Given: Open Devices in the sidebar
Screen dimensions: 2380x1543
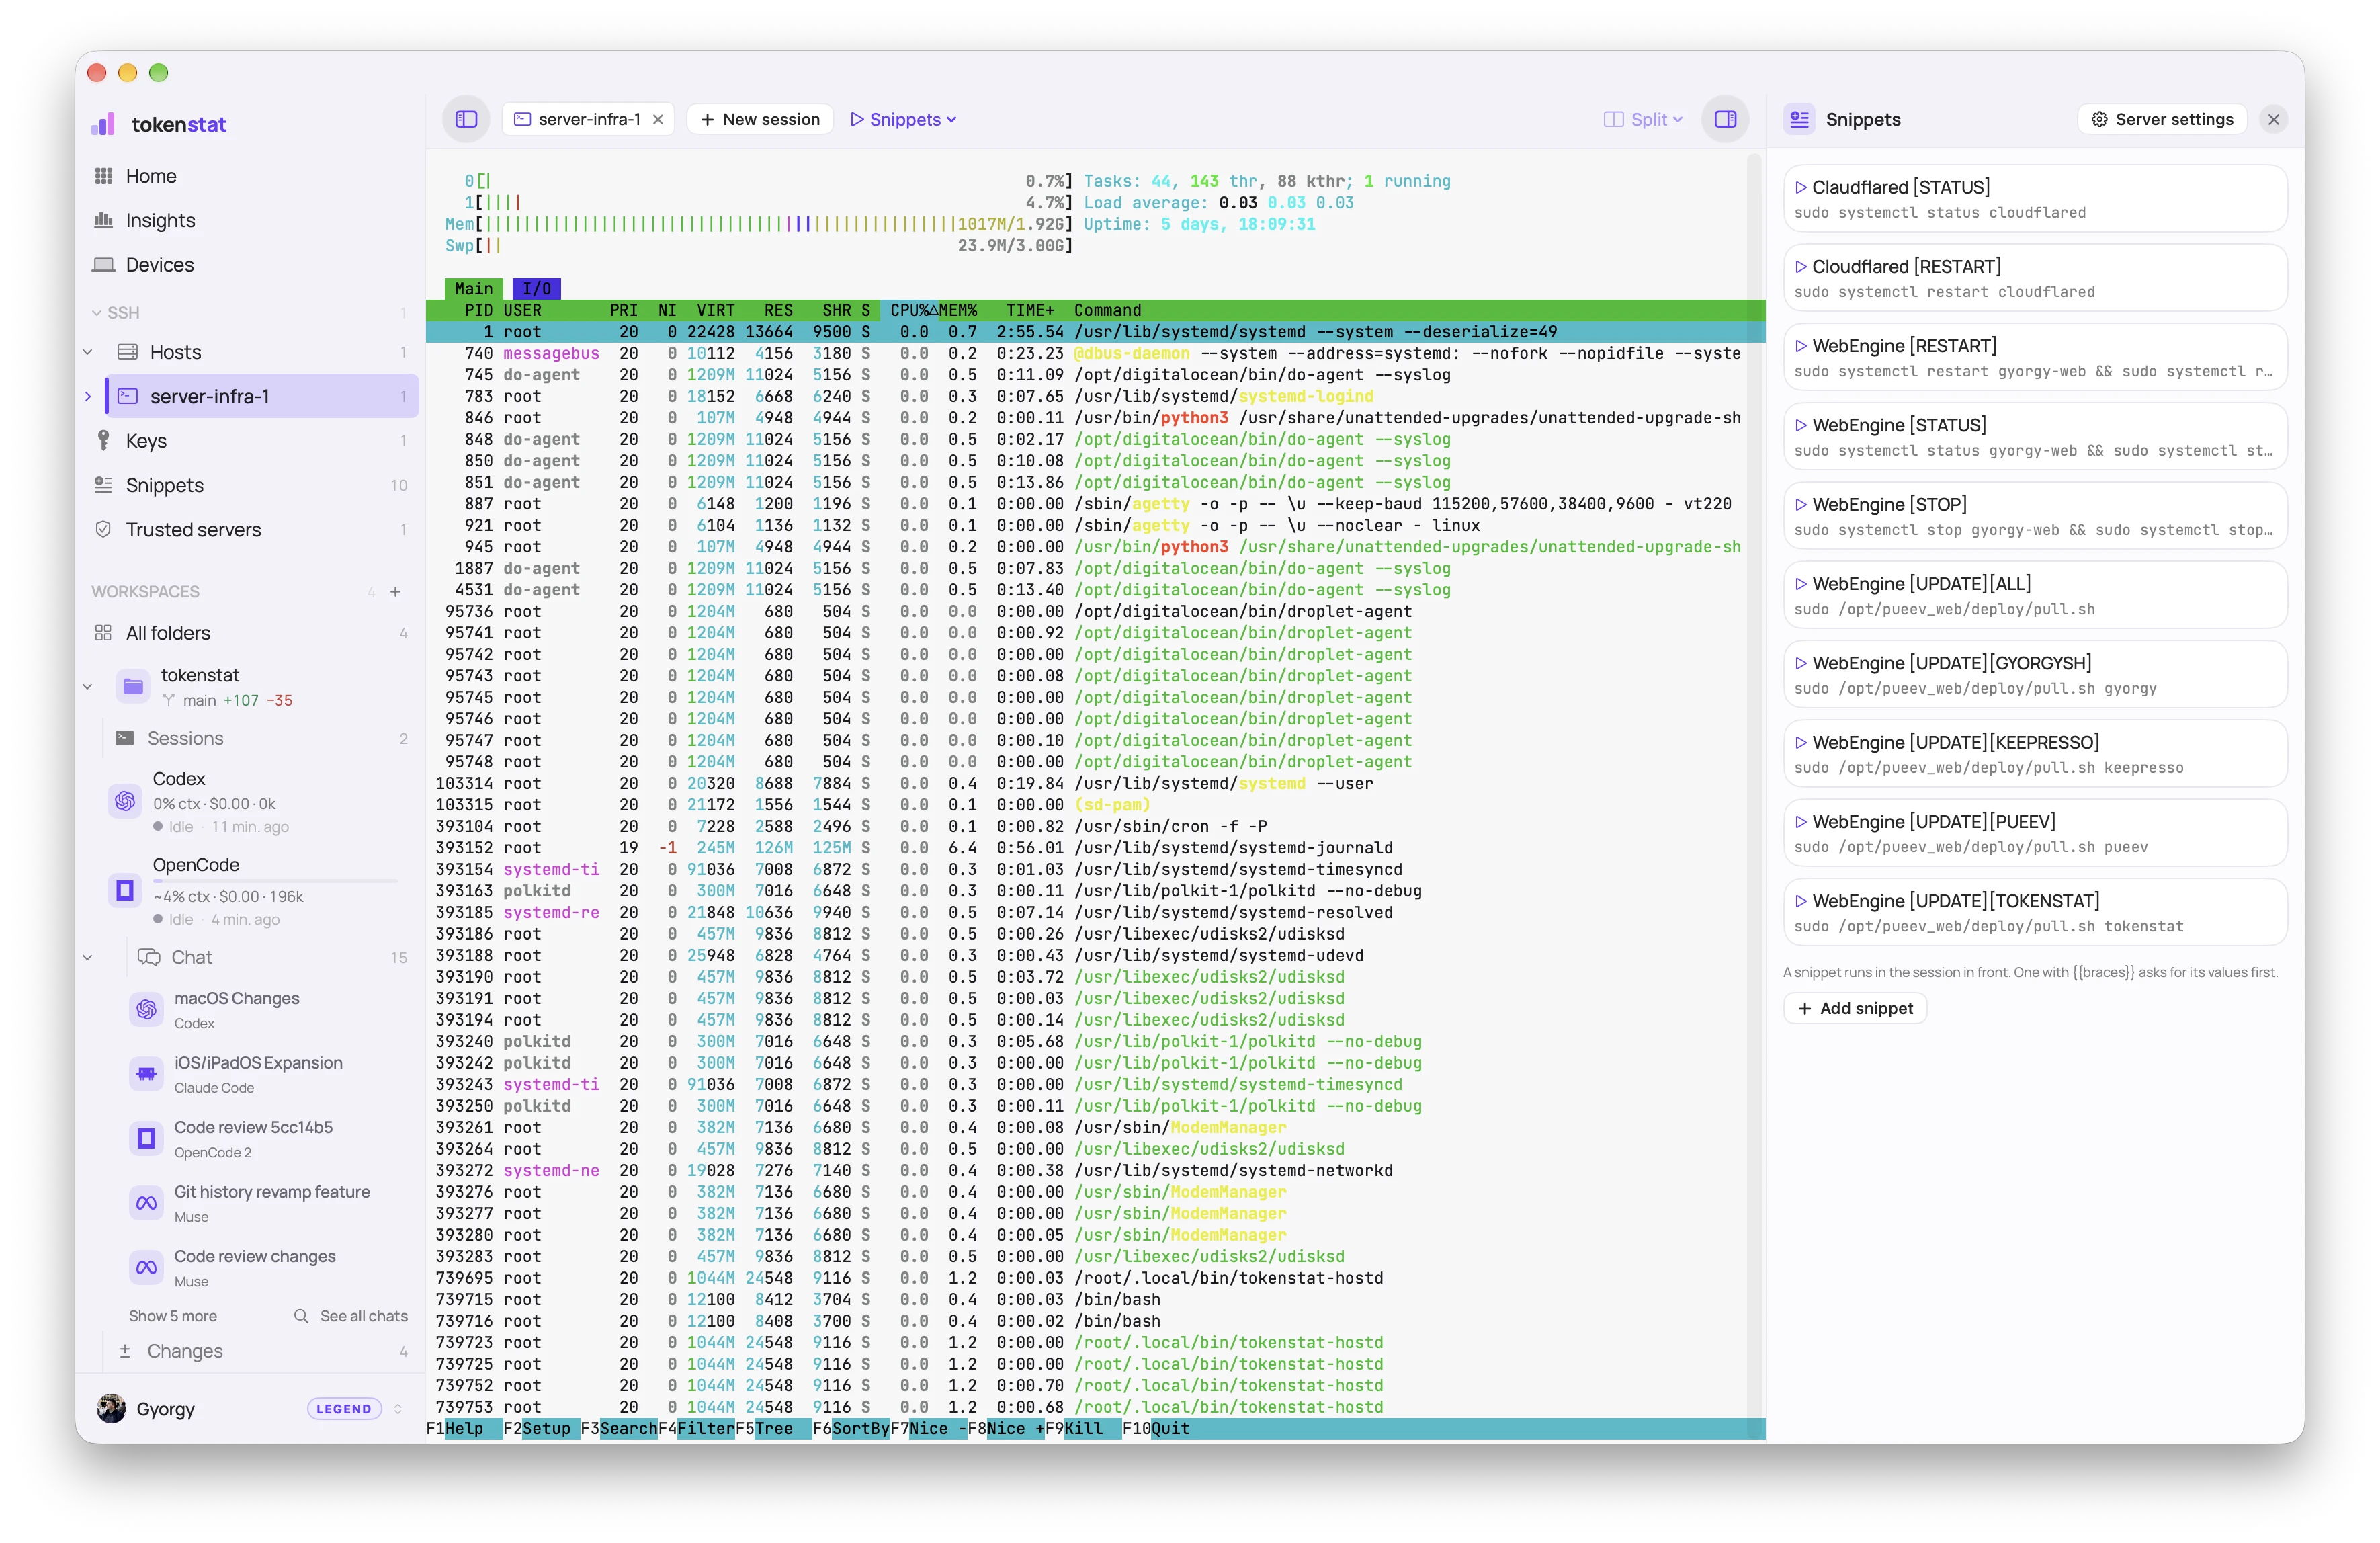Looking at the screenshot, I should [x=250, y=264].
